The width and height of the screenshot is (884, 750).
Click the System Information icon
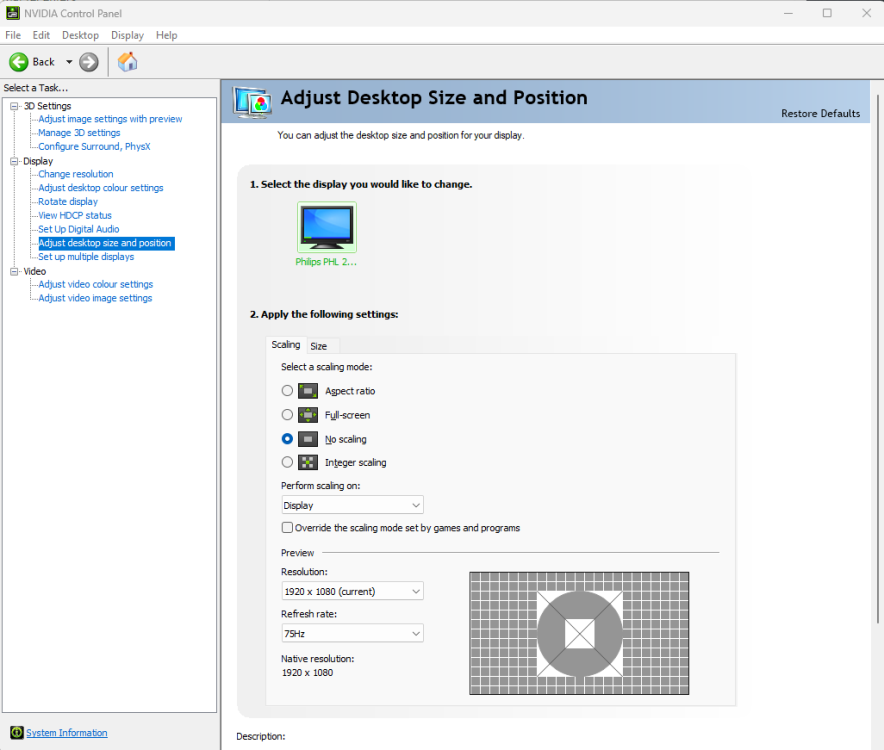click(15, 733)
